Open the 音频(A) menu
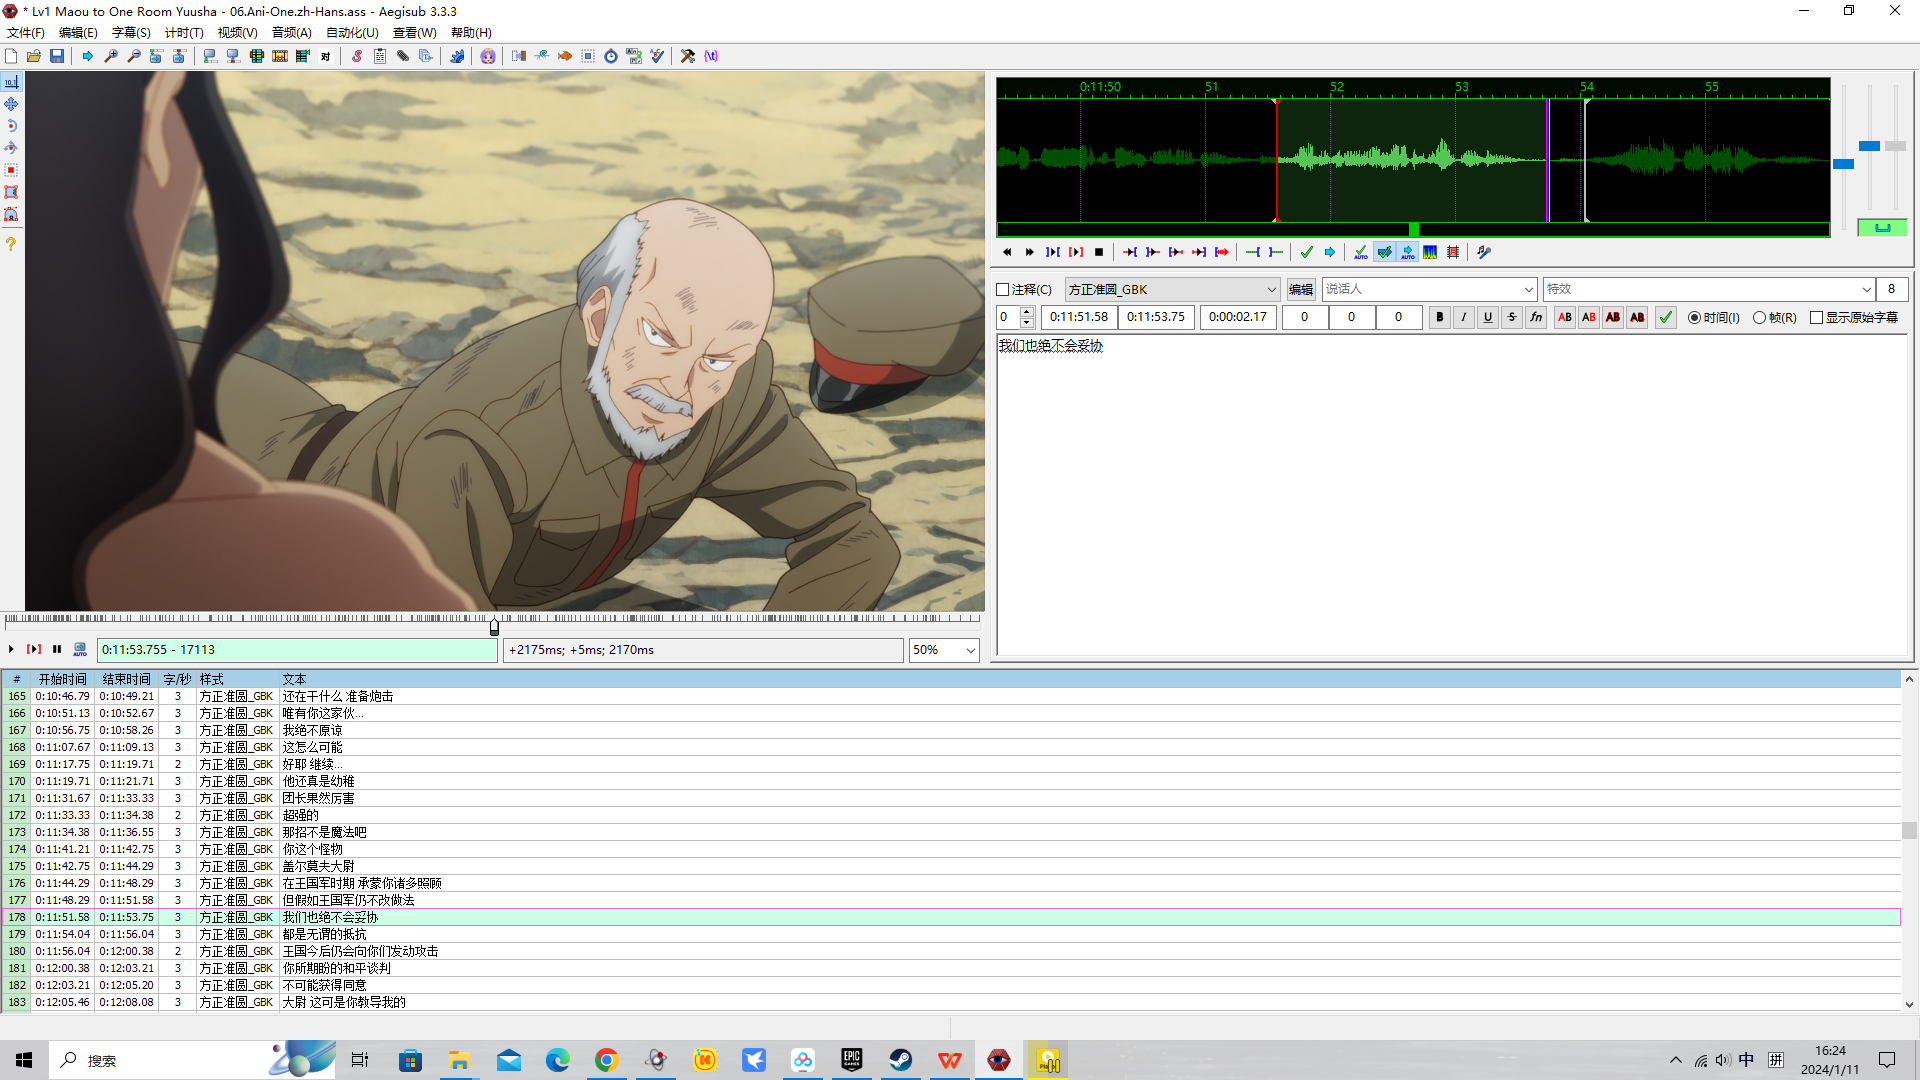The width and height of the screenshot is (1920, 1080). coord(291,33)
